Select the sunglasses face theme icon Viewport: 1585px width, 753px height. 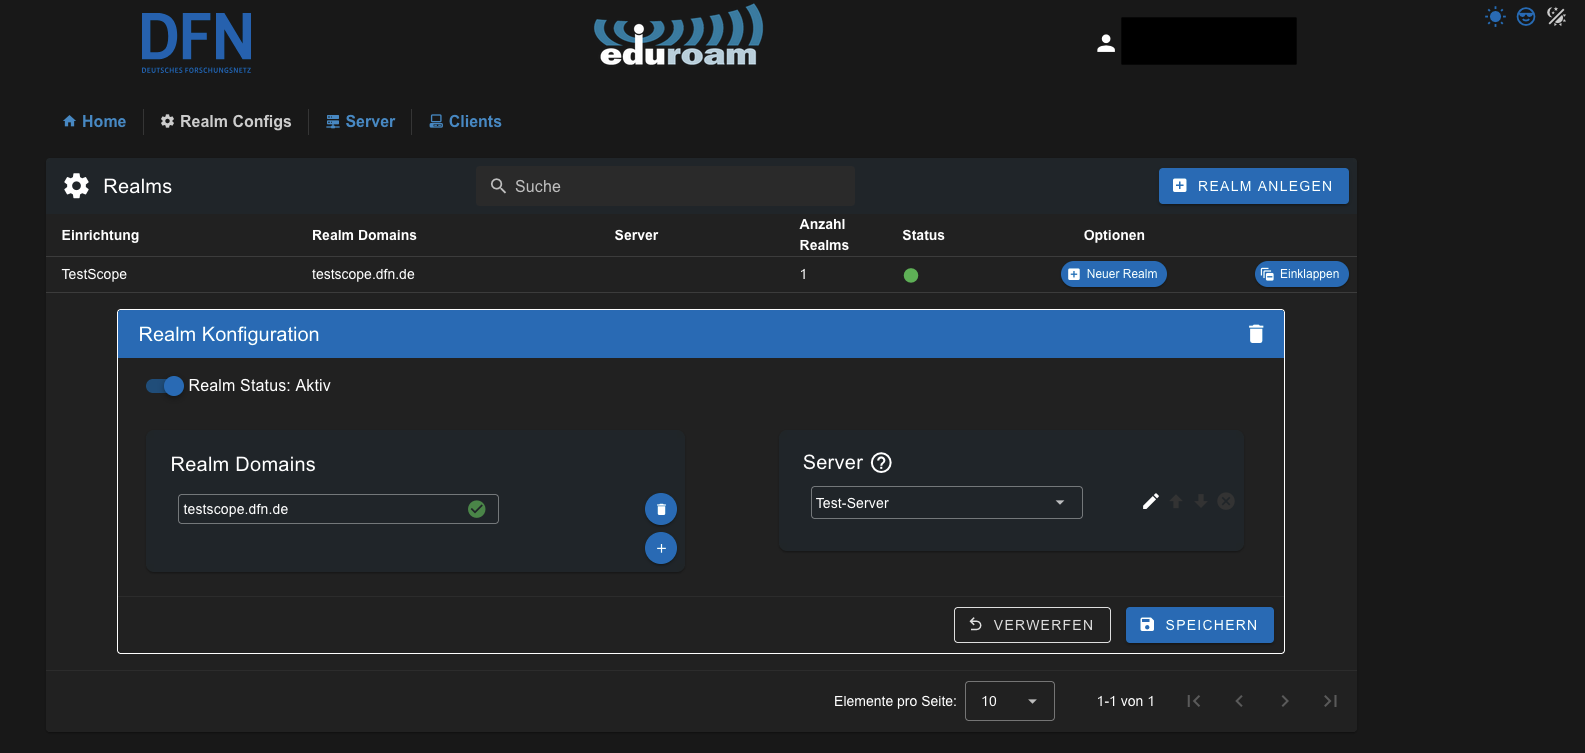[x=1526, y=16]
